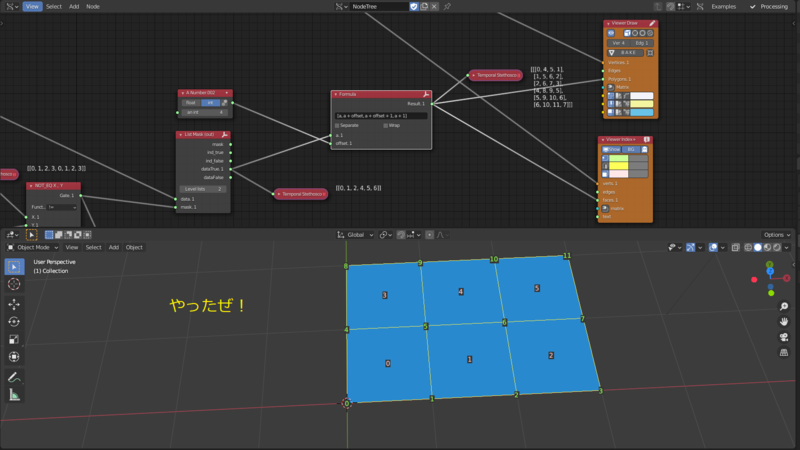The width and height of the screenshot is (800, 450).
Task: Open the Object Mode dropdown
Action: click(33, 247)
